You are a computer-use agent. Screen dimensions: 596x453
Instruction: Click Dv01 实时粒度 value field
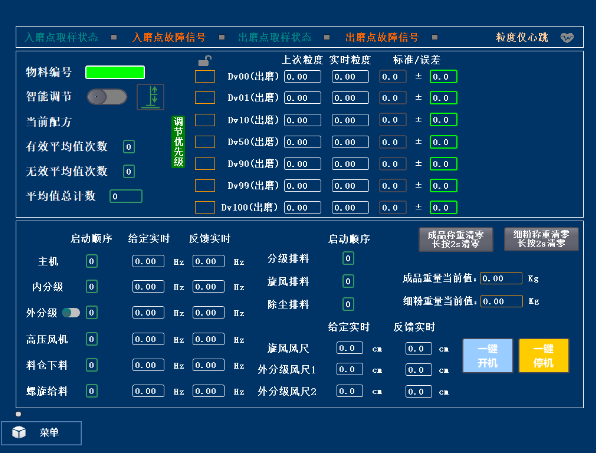350,98
